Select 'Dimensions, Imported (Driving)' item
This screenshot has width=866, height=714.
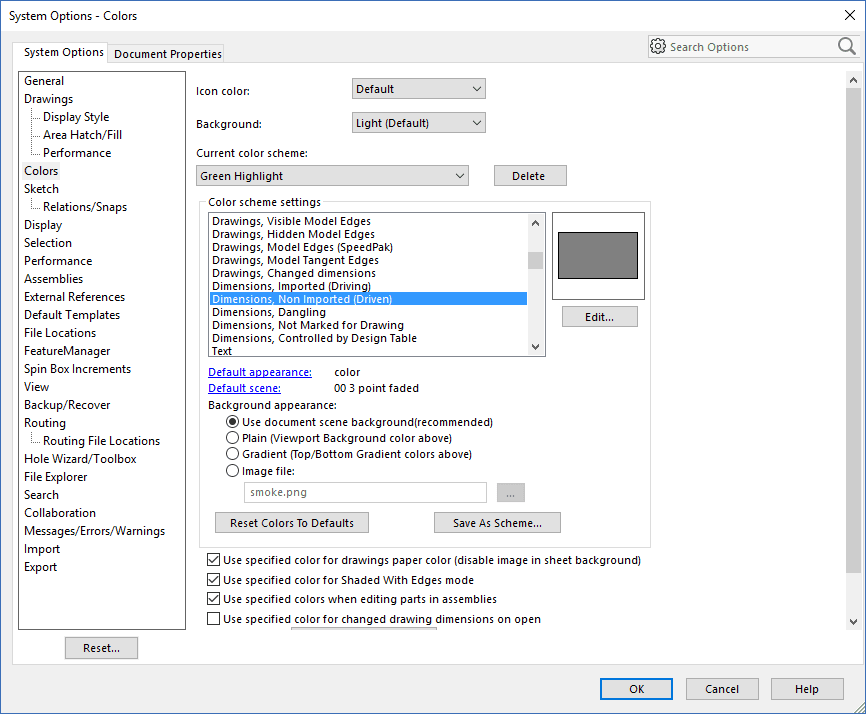pyautogui.click(x=368, y=286)
